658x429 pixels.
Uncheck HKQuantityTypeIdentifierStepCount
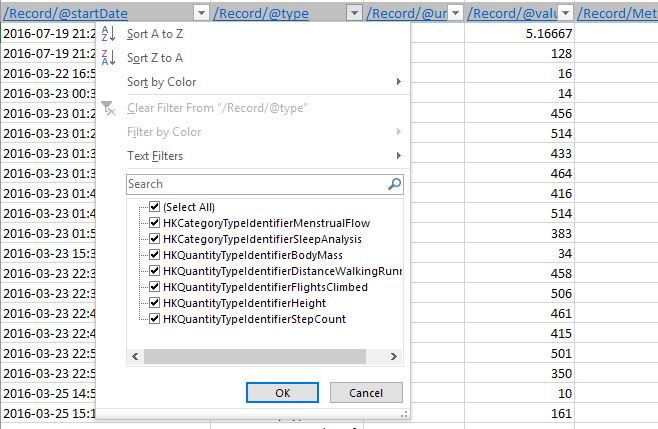(x=154, y=319)
